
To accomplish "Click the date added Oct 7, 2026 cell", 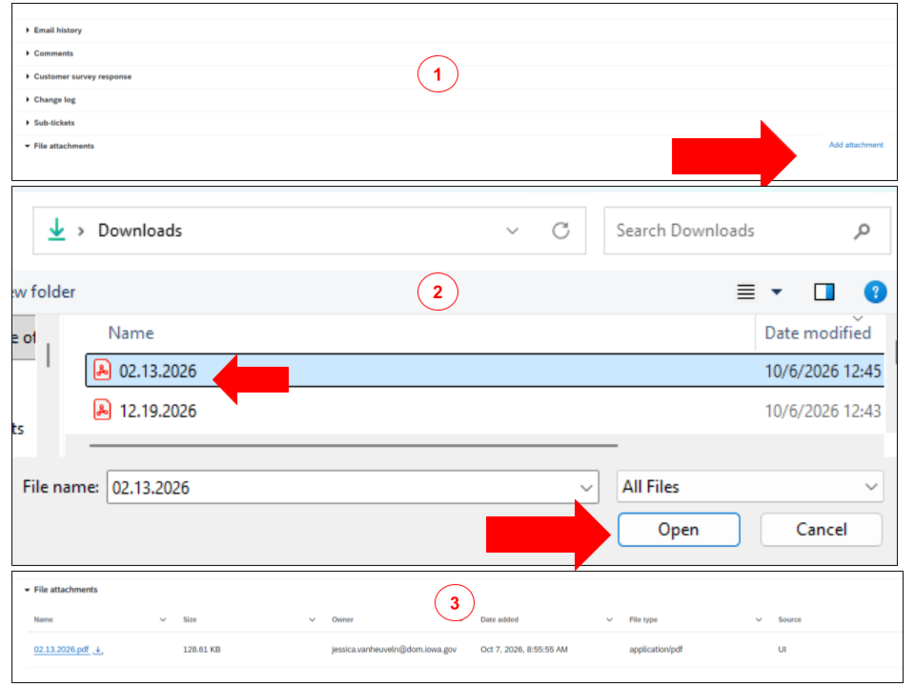I will [x=524, y=649].
